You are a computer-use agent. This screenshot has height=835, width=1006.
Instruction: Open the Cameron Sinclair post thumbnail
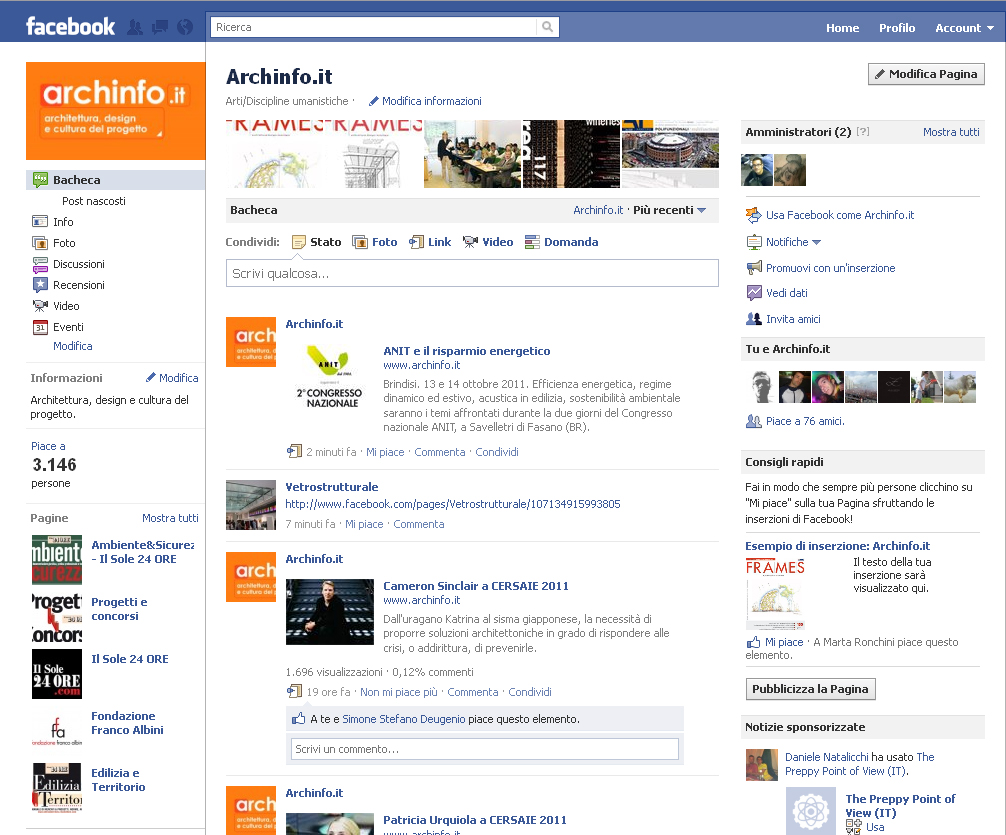330,612
